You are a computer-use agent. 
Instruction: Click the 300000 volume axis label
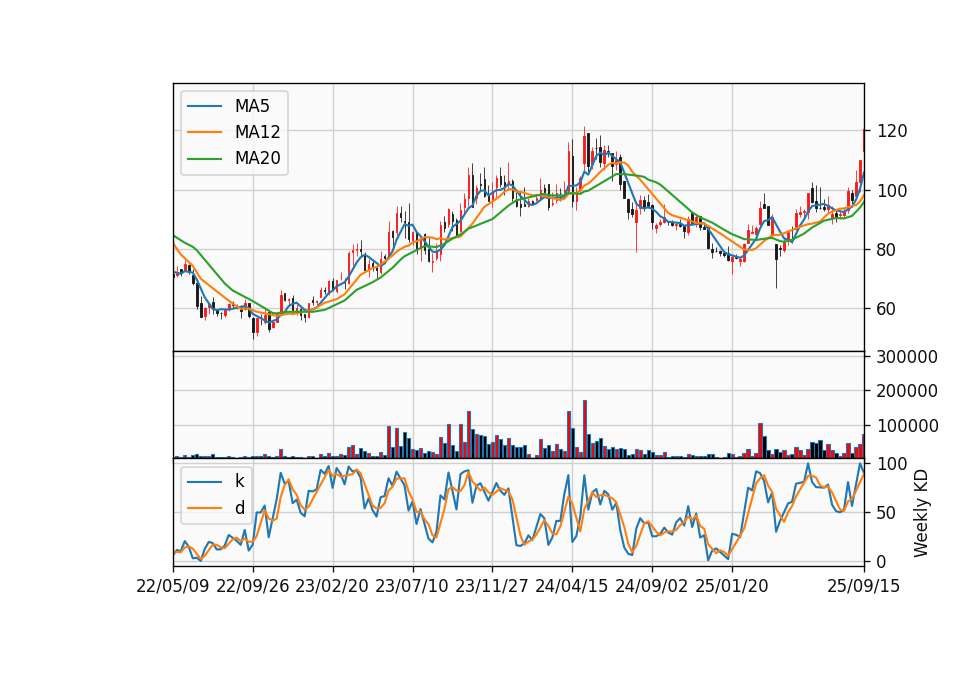click(x=907, y=357)
